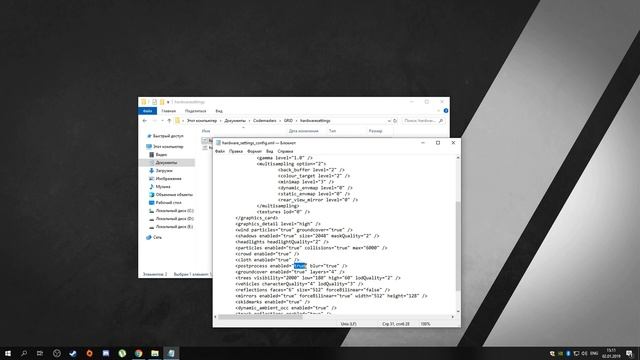The height and width of the screenshot is (360, 640).
Task: Open Документы folder in the sidebar
Action: point(166,162)
